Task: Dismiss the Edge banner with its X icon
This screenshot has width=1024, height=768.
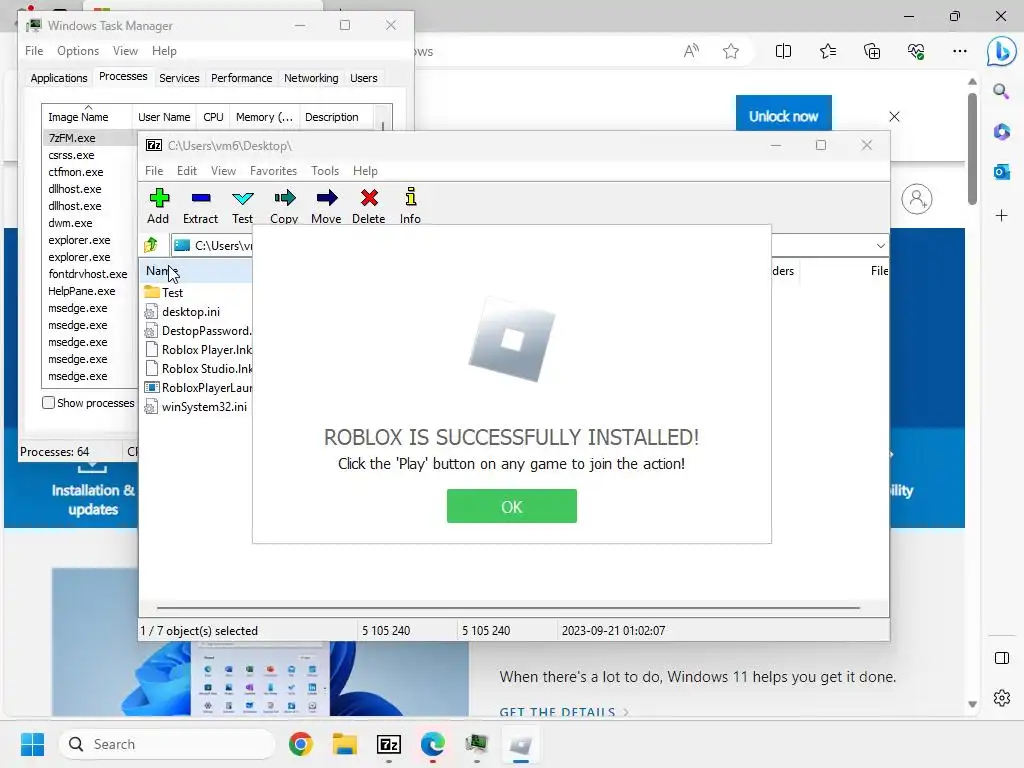Action: [x=894, y=116]
